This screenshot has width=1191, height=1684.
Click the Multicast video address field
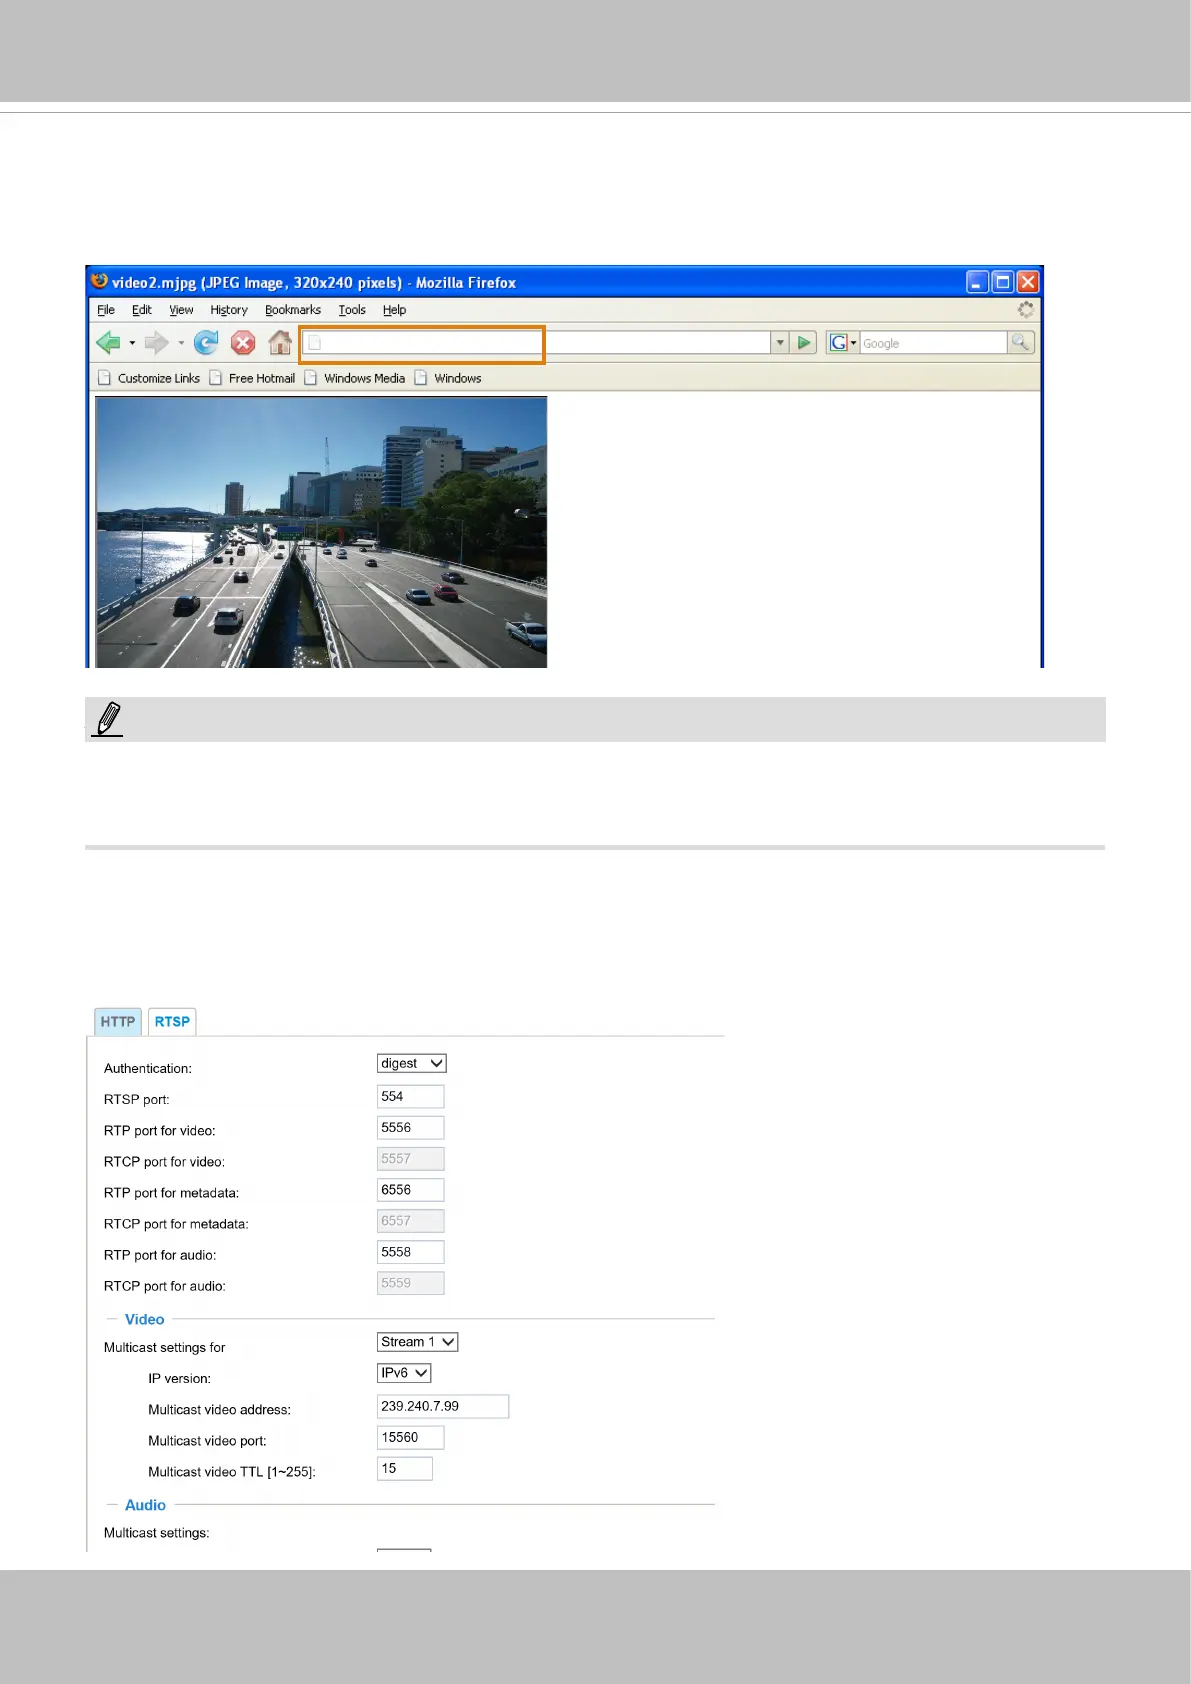[x=443, y=1406]
